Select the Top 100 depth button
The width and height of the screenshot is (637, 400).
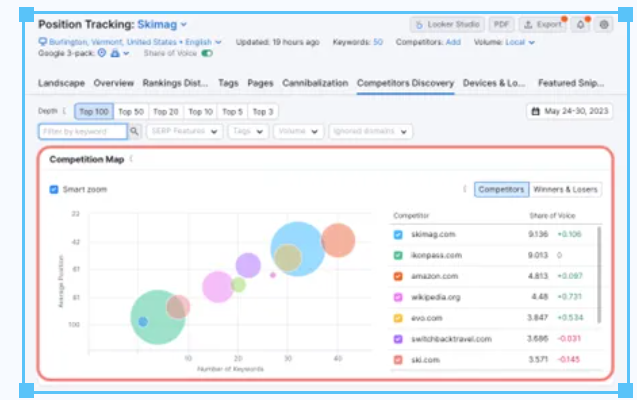[94, 112]
